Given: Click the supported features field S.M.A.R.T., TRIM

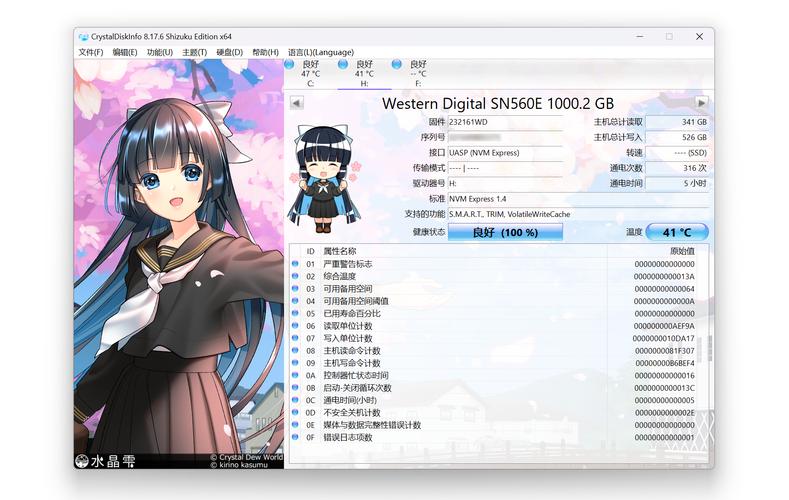Looking at the screenshot, I should 578,214.
